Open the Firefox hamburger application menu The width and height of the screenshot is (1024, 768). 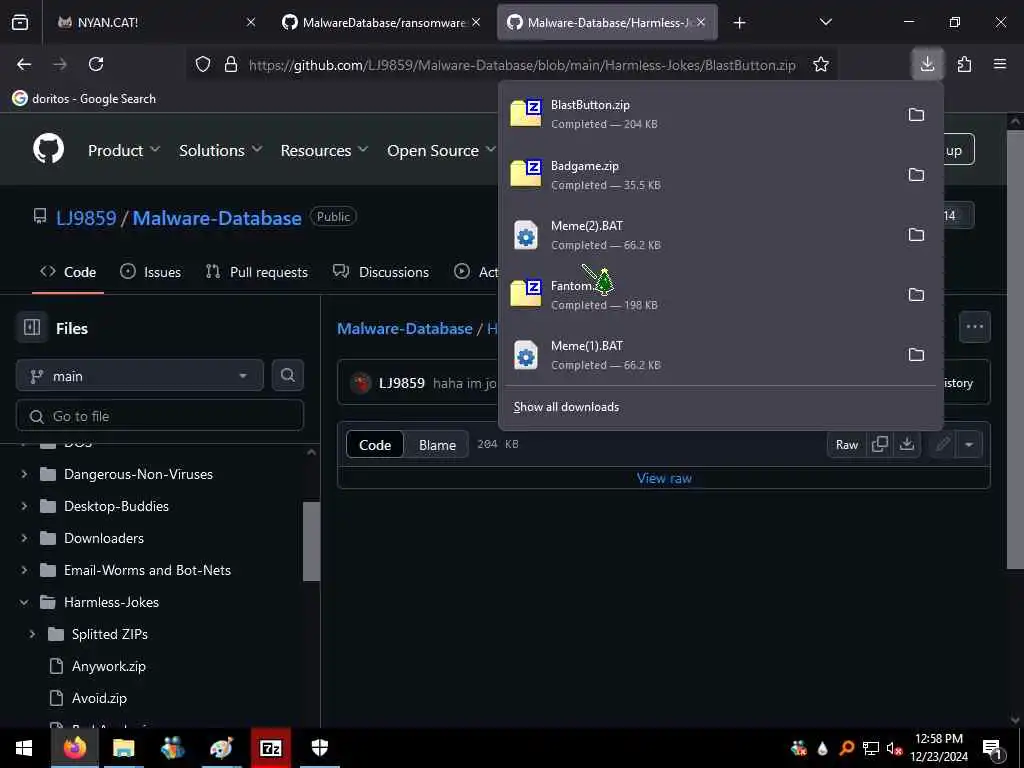1000,64
